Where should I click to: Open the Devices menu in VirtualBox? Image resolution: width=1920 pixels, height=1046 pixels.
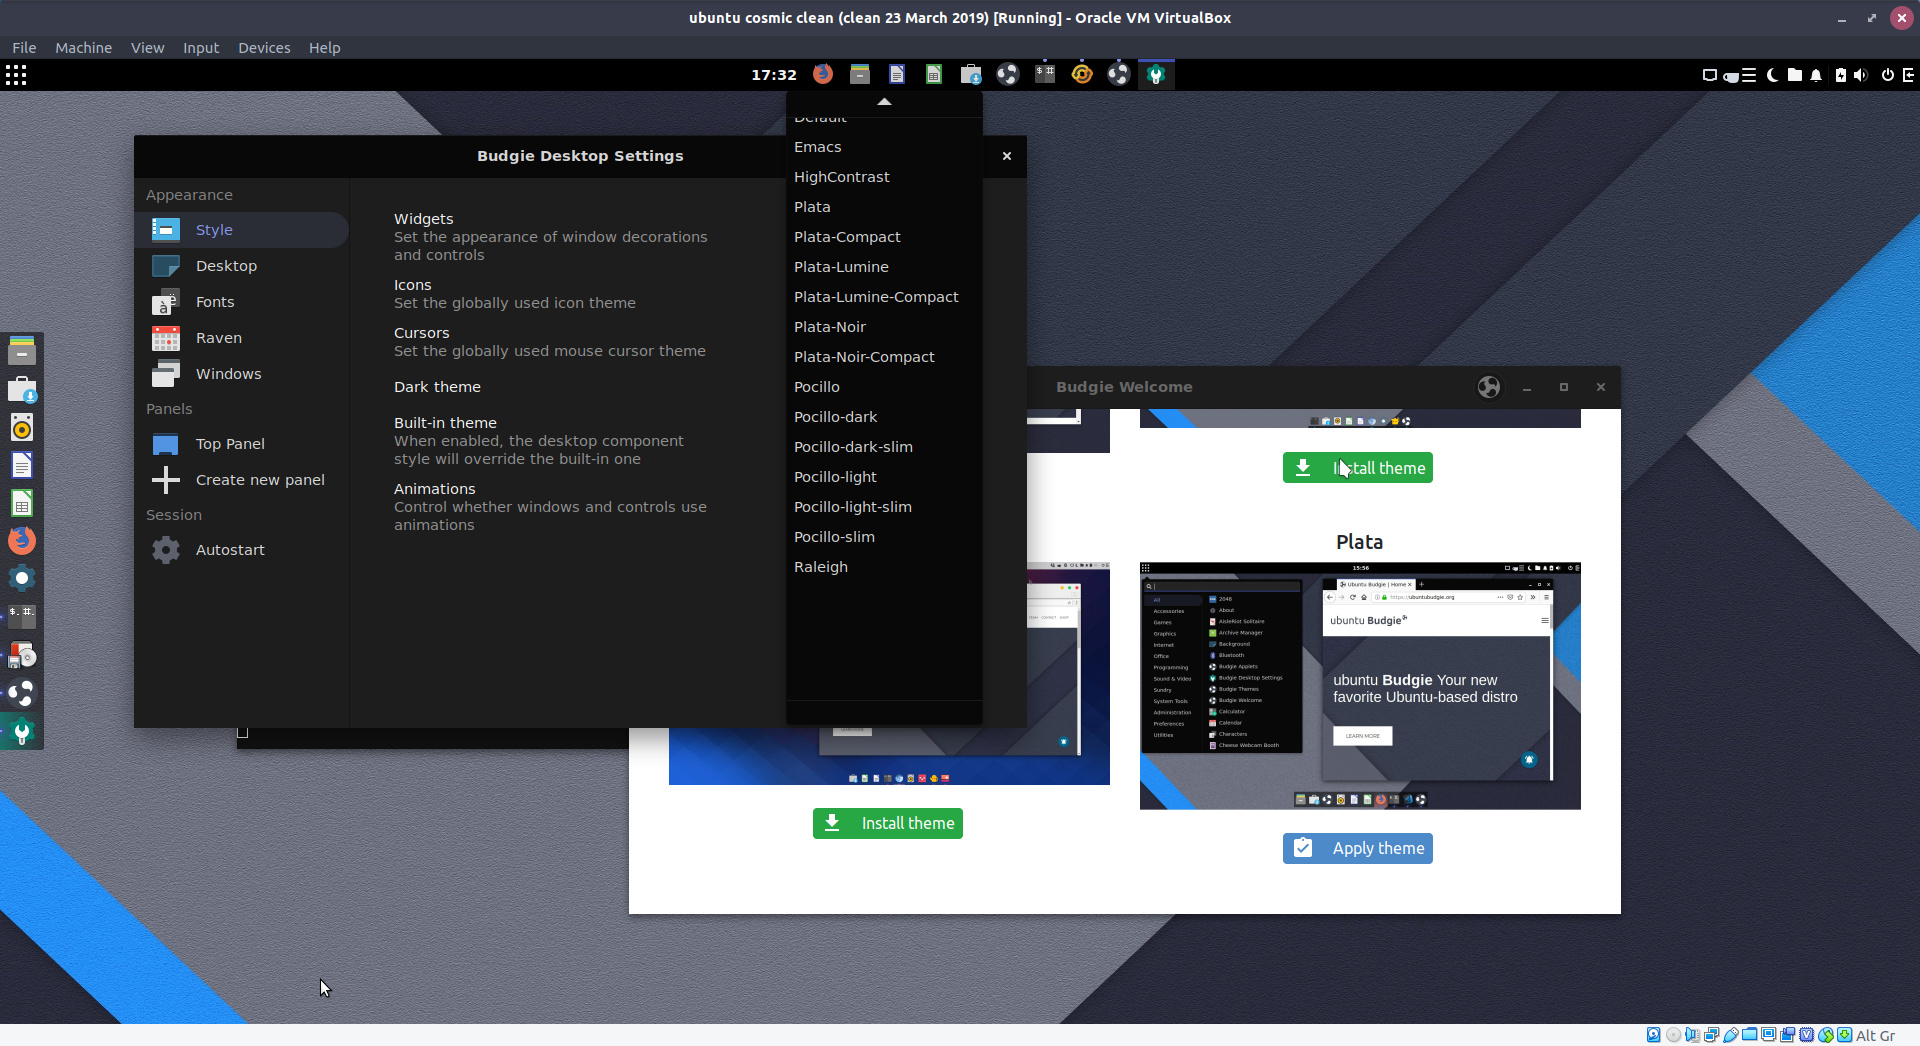pos(263,47)
